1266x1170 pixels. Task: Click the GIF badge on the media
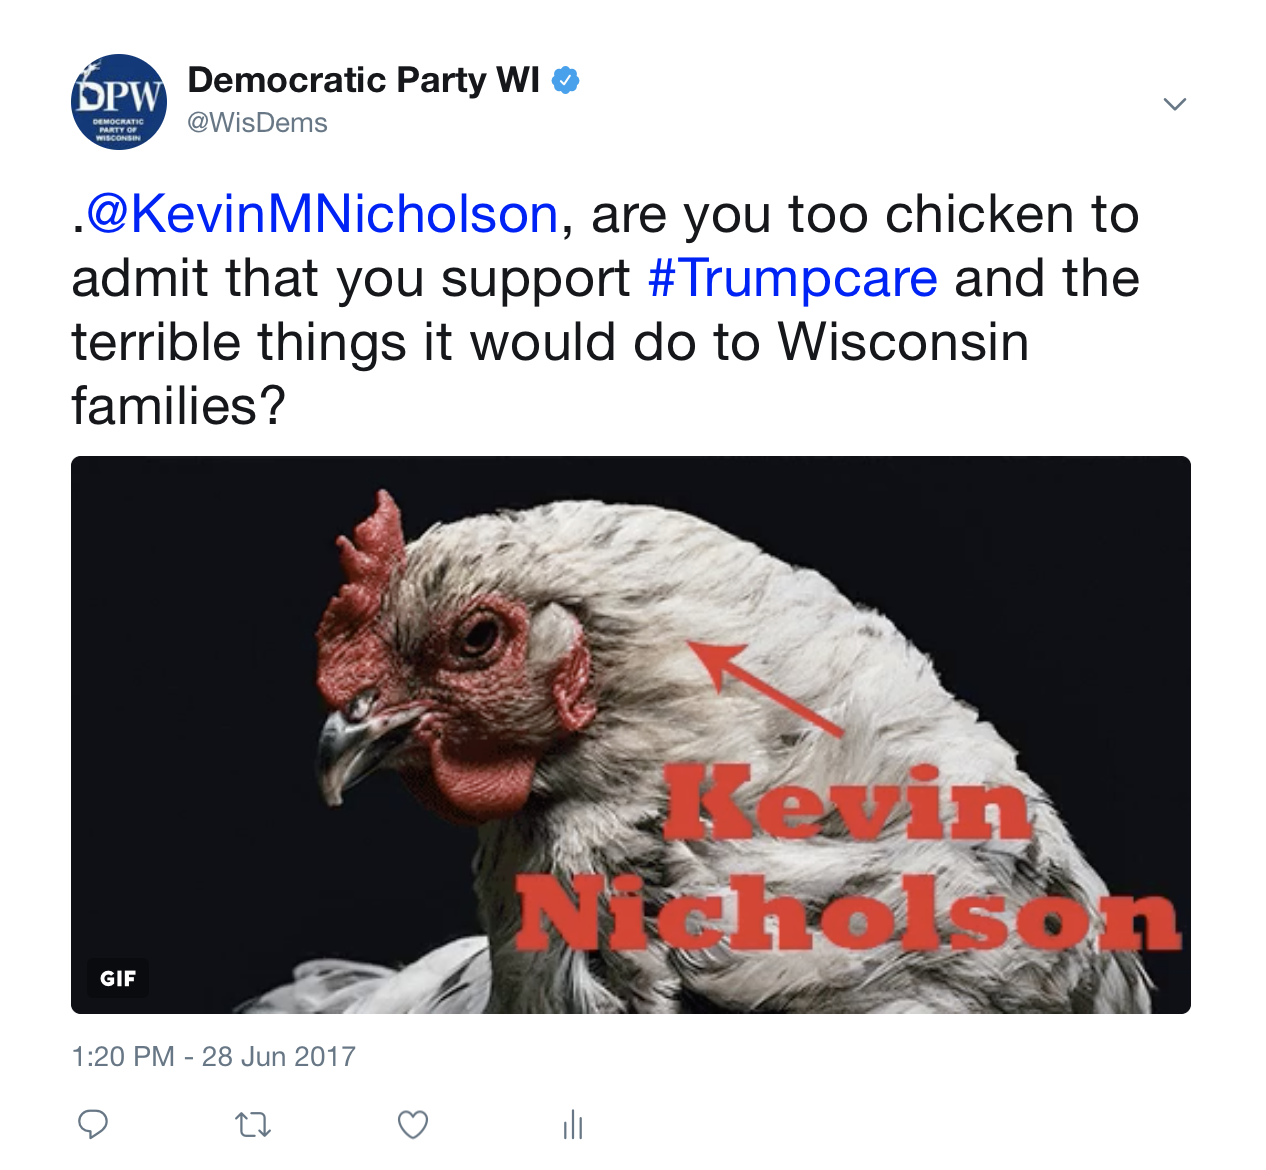pyautogui.click(x=118, y=978)
